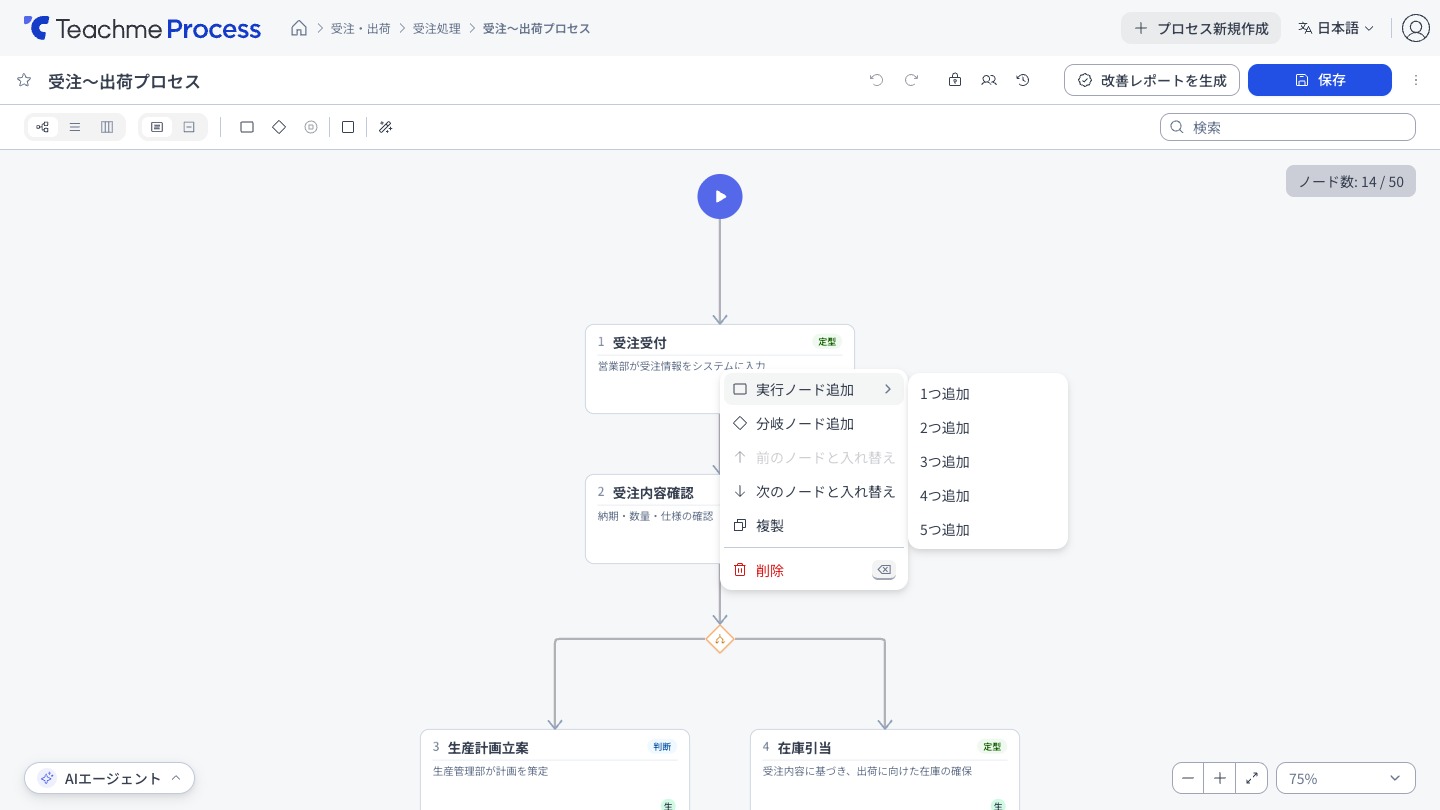Expand the 実行ノード追加 submenu
Viewport: 1440px width, 810px height.
click(x=814, y=389)
